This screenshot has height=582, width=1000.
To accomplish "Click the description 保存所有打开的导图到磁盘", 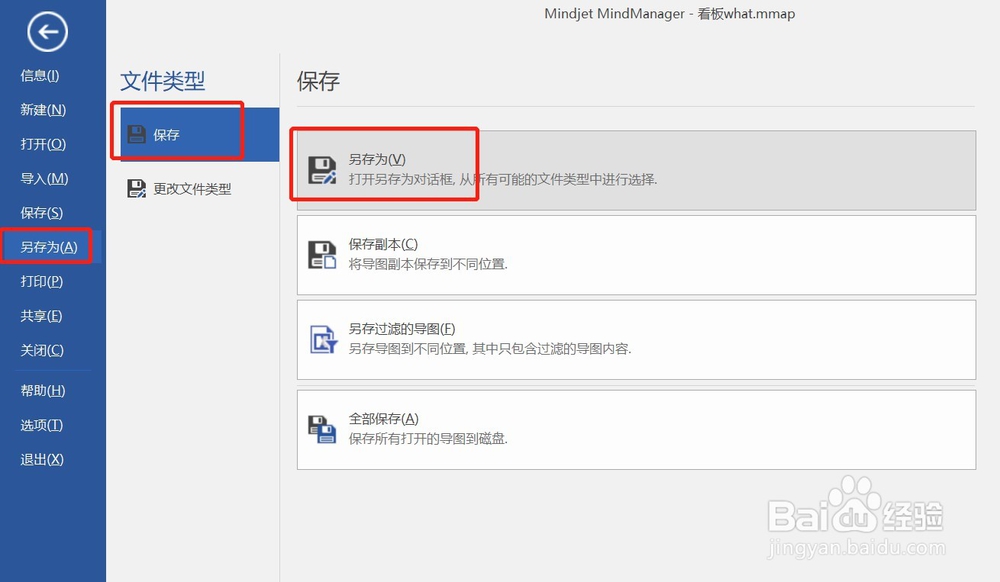I will [428, 439].
